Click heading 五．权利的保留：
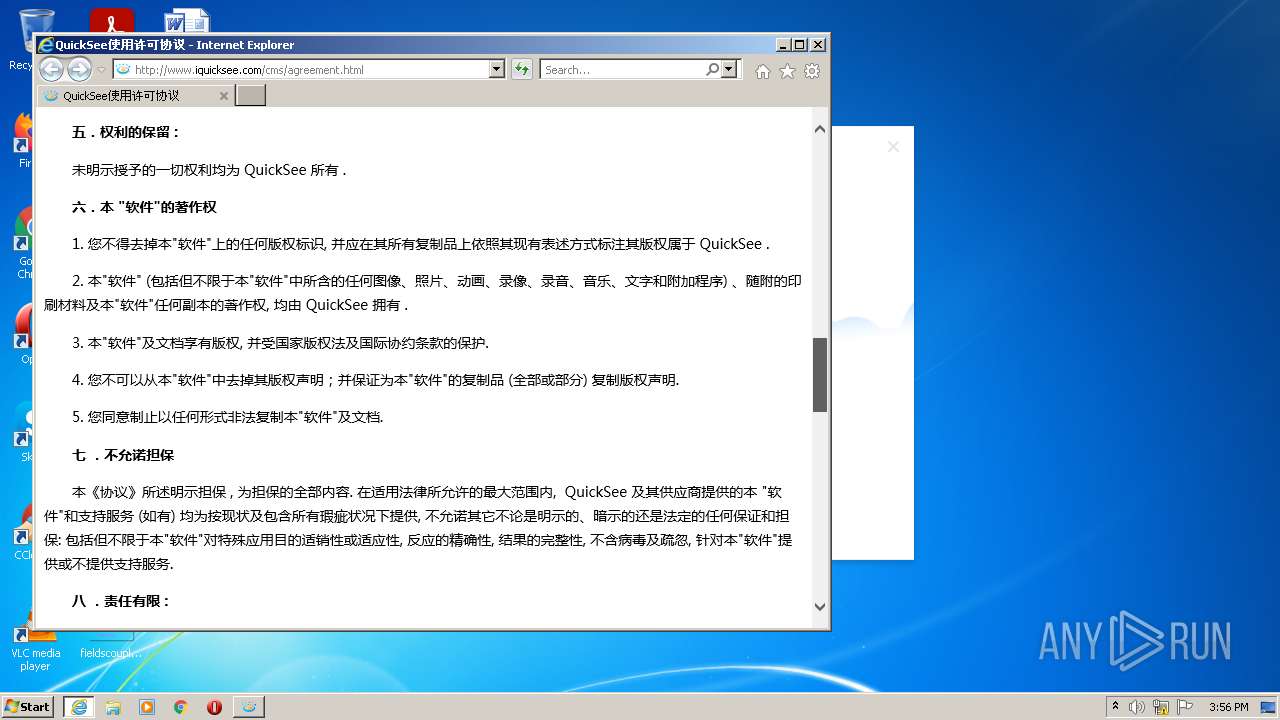This screenshot has width=1280, height=720. pos(126,132)
